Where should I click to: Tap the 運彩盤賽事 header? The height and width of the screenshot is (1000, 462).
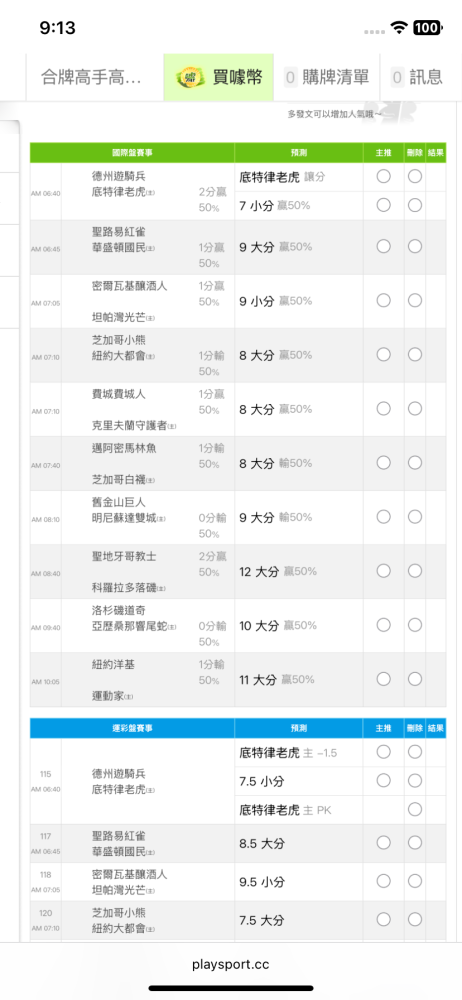pos(132,728)
